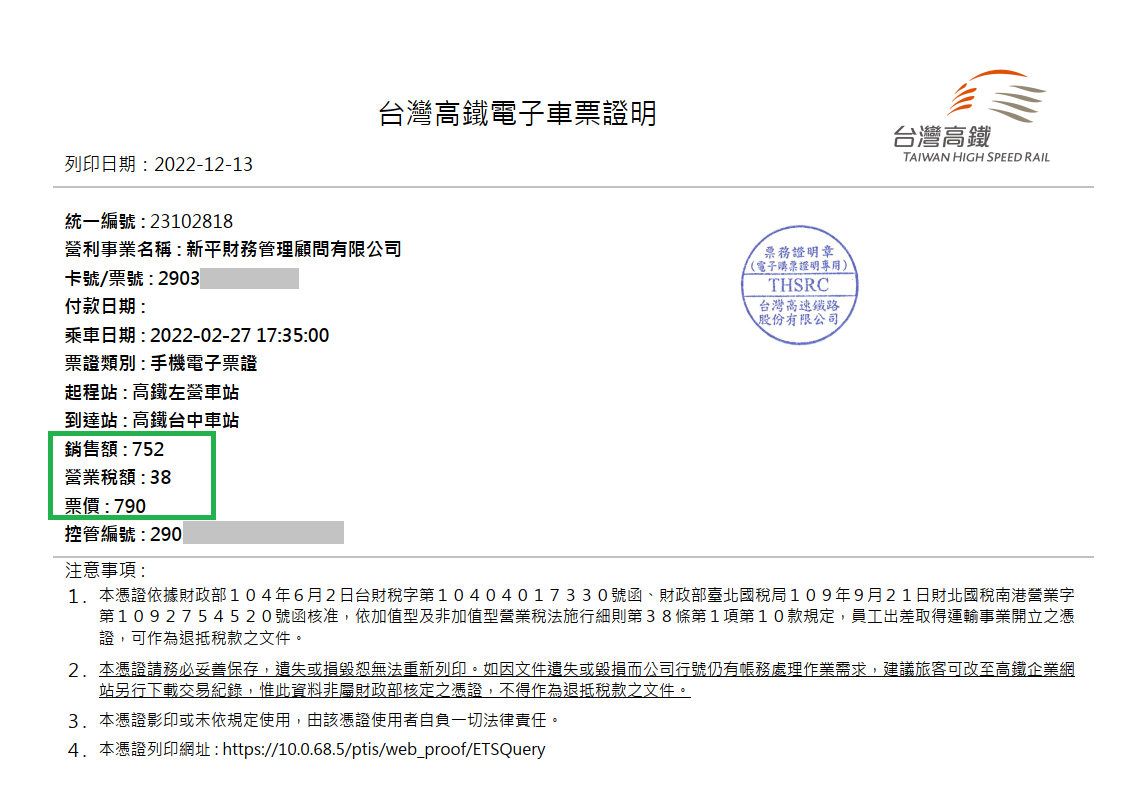Viewport: 1148px width, 791px height.
Task: Click the 銷售額 value 752
Action: (x=148, y=449)
